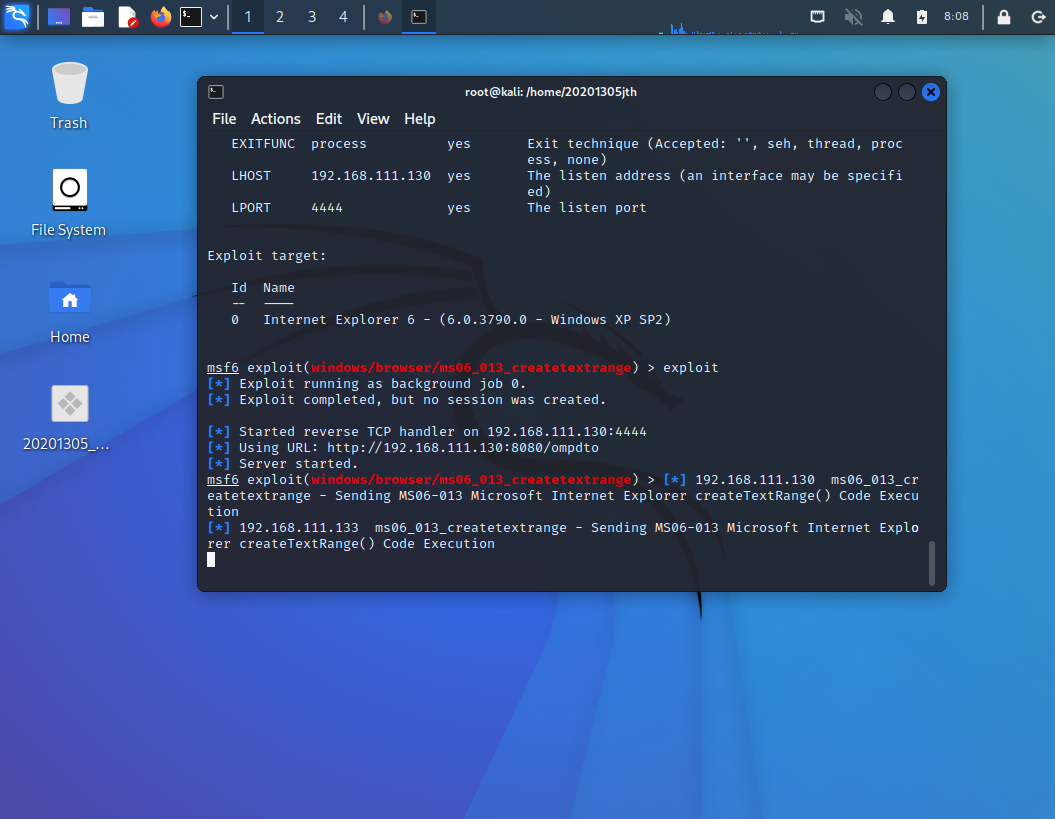Screen dimensions: 1055x819
Task: Expand the terminal launcher dropdown arrow
Action: click(x=214, y=17)
